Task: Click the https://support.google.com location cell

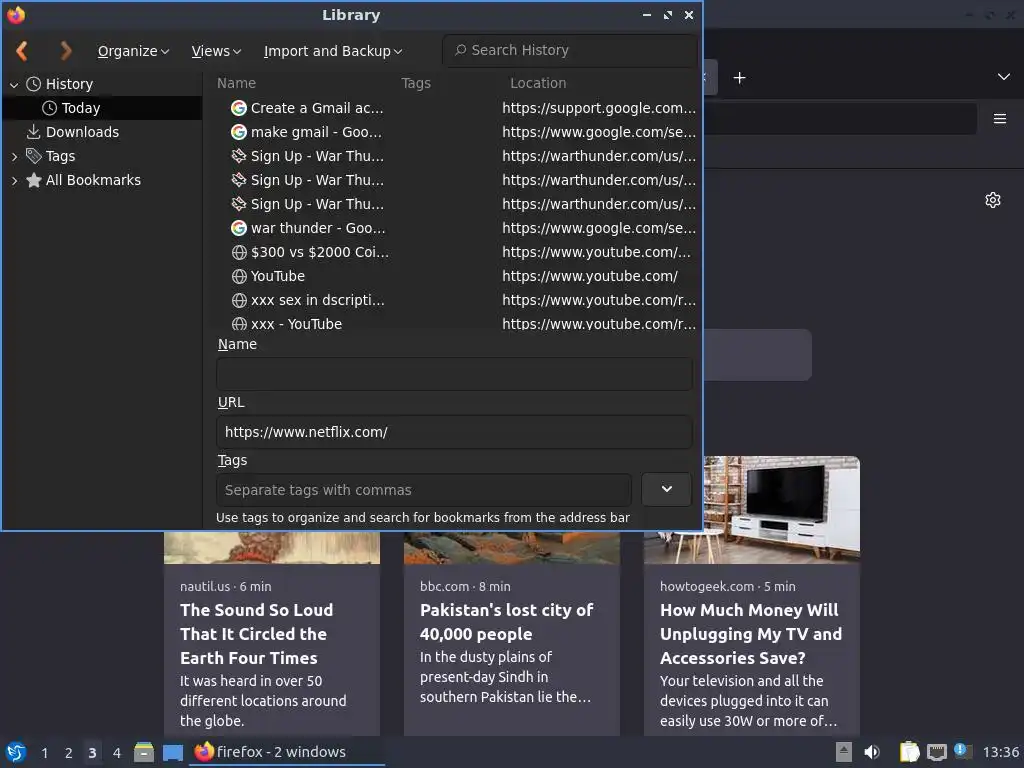Action: coord(598,108)
